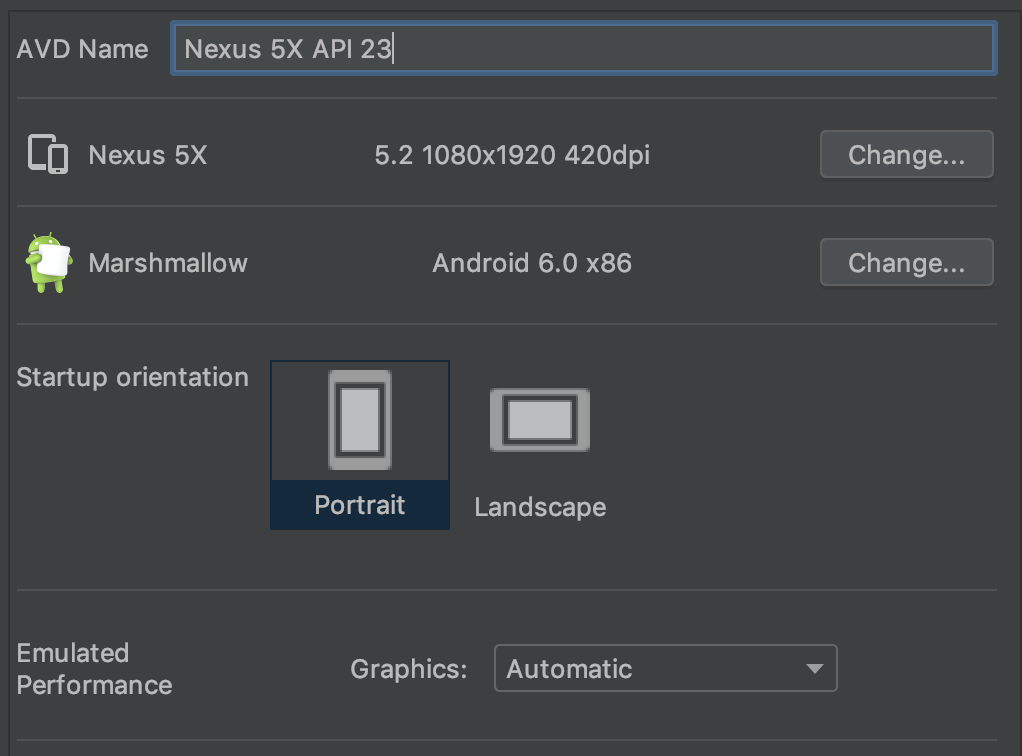
Task: Change the Nexus 5X hardware device
Action: click(906, 155)
